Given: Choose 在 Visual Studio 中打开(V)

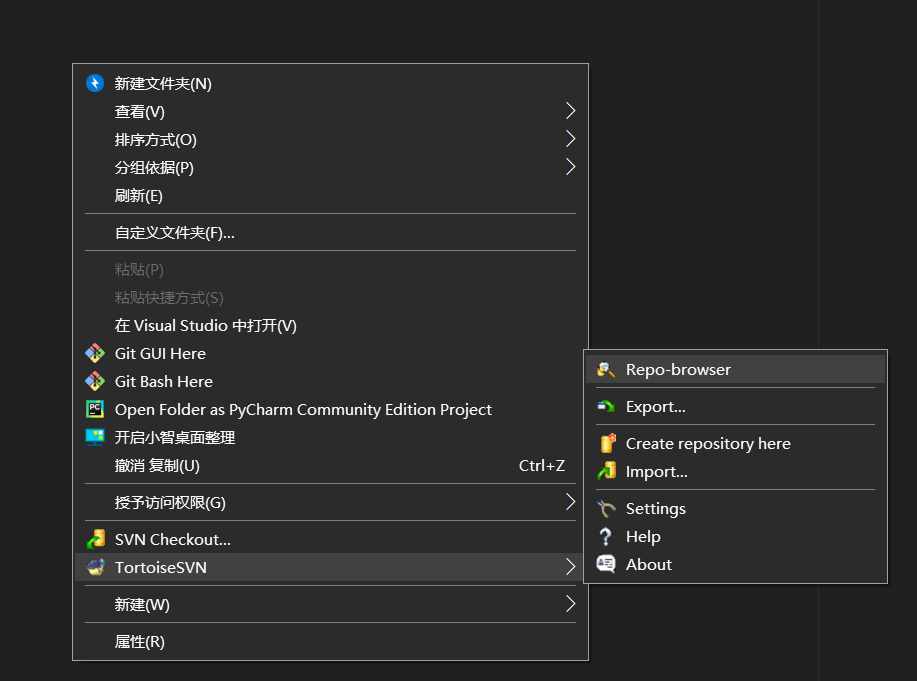Looking at the screenshot, I should 206,325.
